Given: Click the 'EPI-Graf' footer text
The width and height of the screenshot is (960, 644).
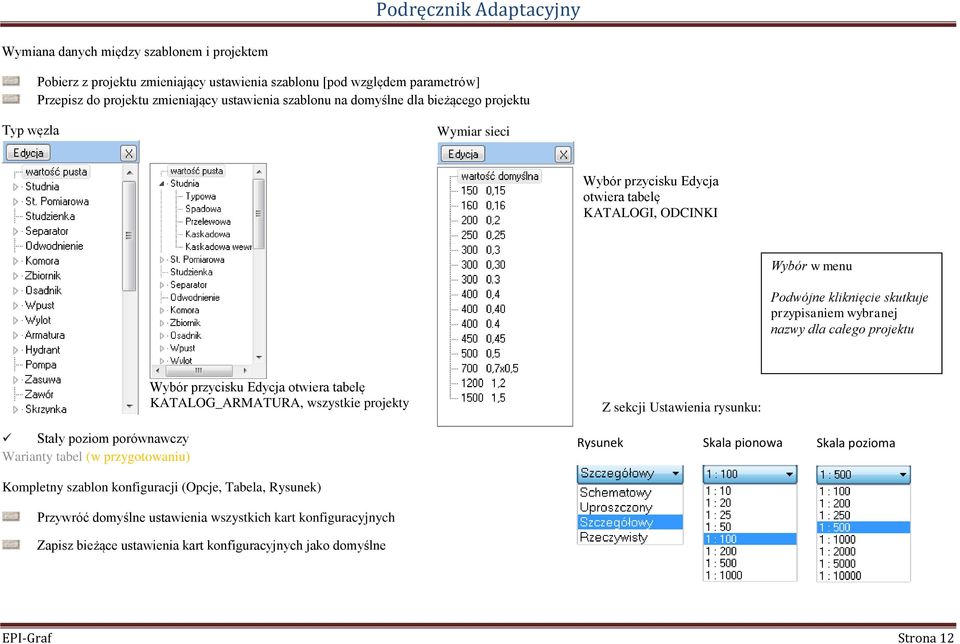Looking at the screenshot, I should pyautogui.click(x=27, y=638).
